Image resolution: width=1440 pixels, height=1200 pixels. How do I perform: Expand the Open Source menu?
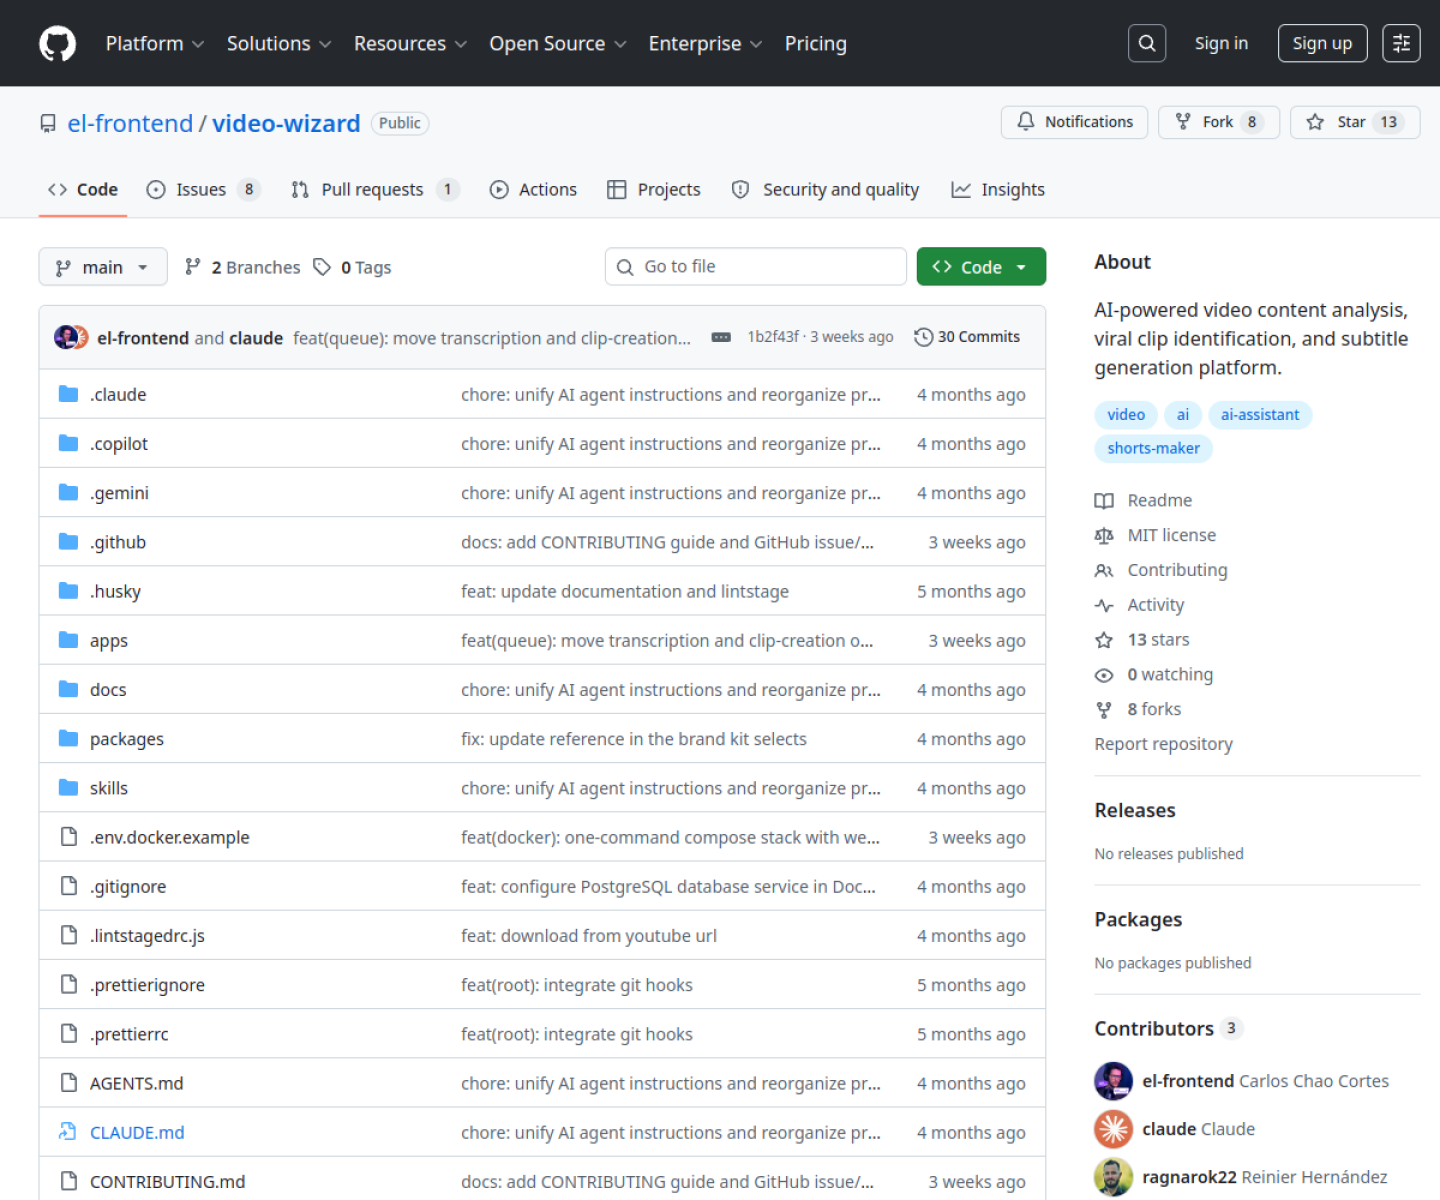(x=558, y=44)
